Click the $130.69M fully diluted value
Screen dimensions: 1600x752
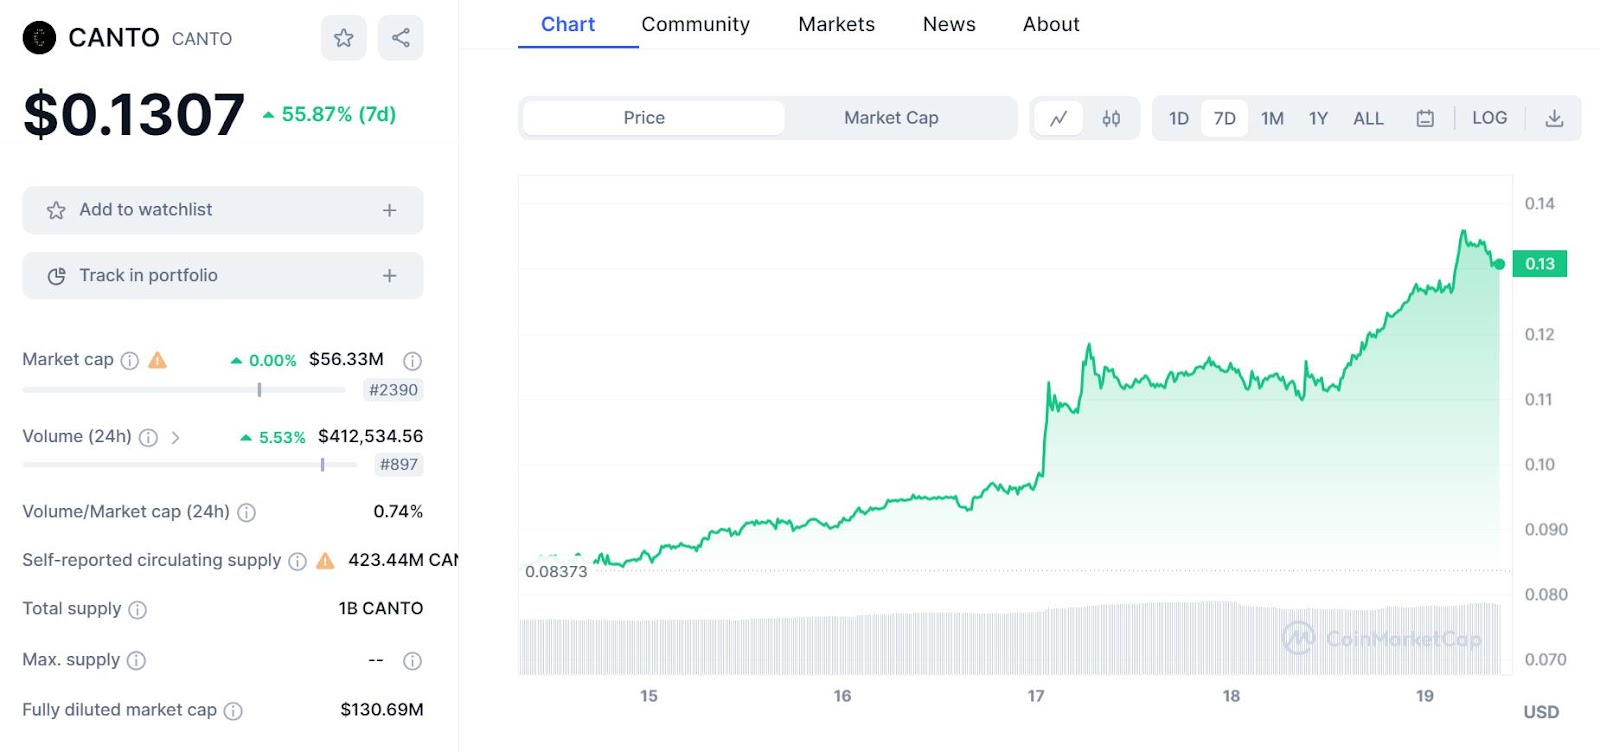coord(382,710)
